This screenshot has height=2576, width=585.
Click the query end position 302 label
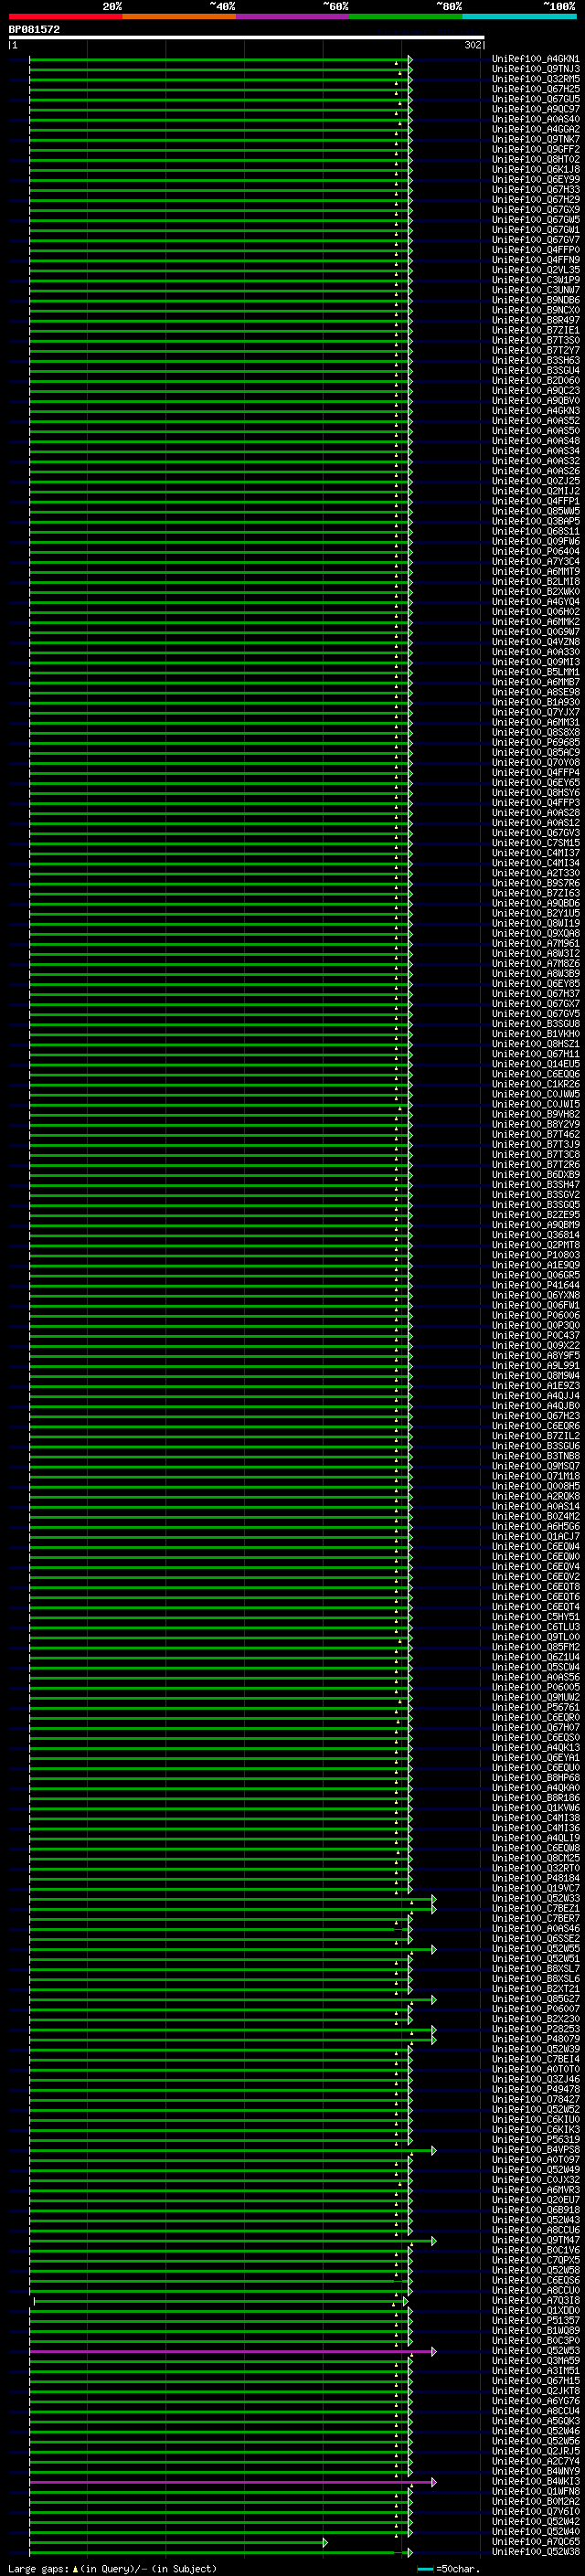pyautogui.click(x=473, y=45)
